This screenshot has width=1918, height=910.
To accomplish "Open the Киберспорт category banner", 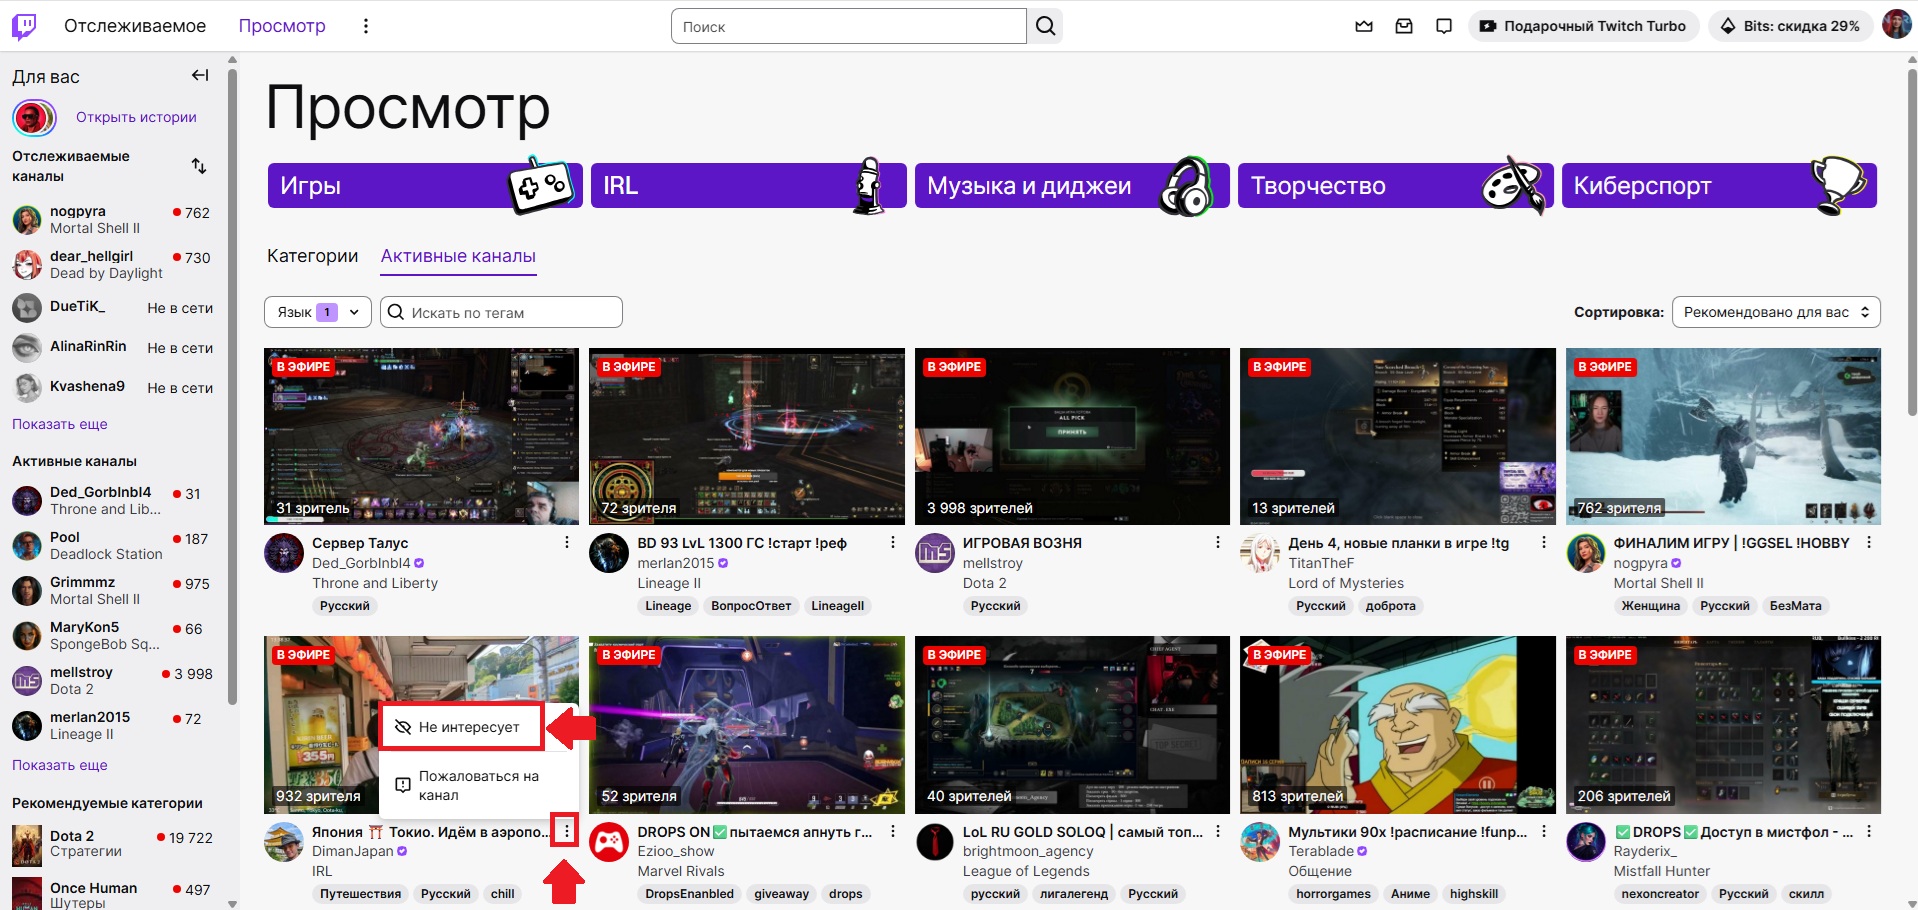I will (1719, 186).
